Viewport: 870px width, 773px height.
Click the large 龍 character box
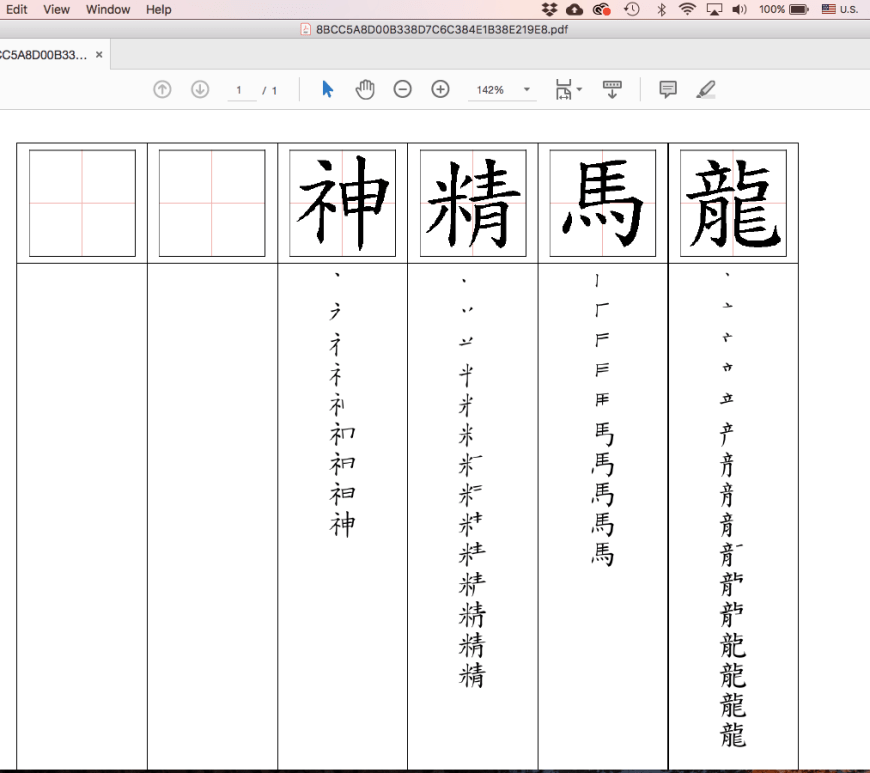pyautogui.click(x=733, y=203)
